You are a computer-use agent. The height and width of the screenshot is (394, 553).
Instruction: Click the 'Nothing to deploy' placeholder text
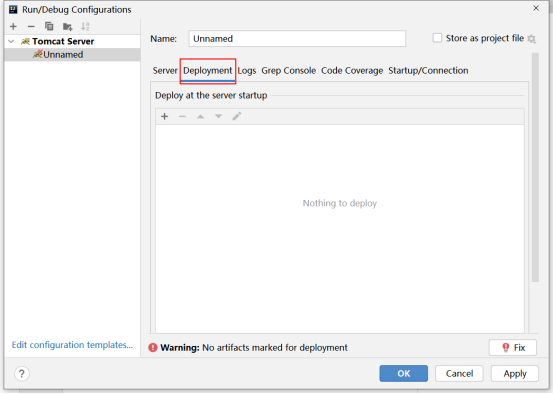(340, 203)
